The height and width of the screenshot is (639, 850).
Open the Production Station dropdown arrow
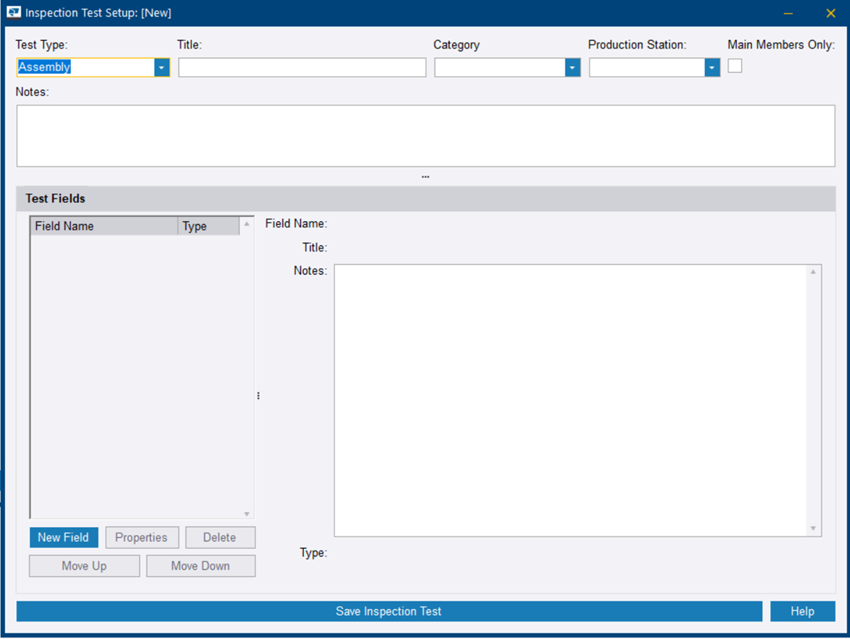[712, 68]
